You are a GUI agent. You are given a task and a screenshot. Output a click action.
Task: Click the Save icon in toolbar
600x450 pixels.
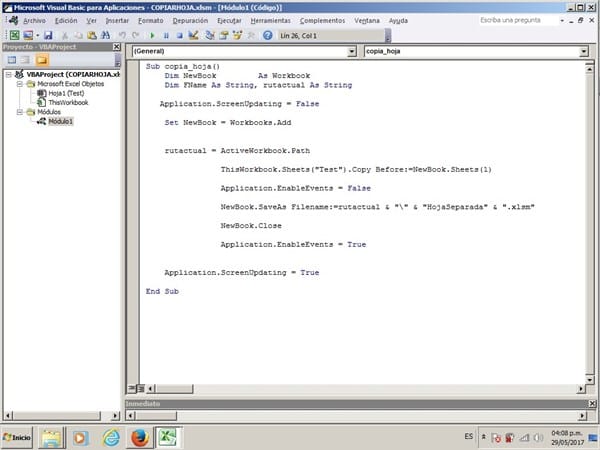tap(47, 35)
